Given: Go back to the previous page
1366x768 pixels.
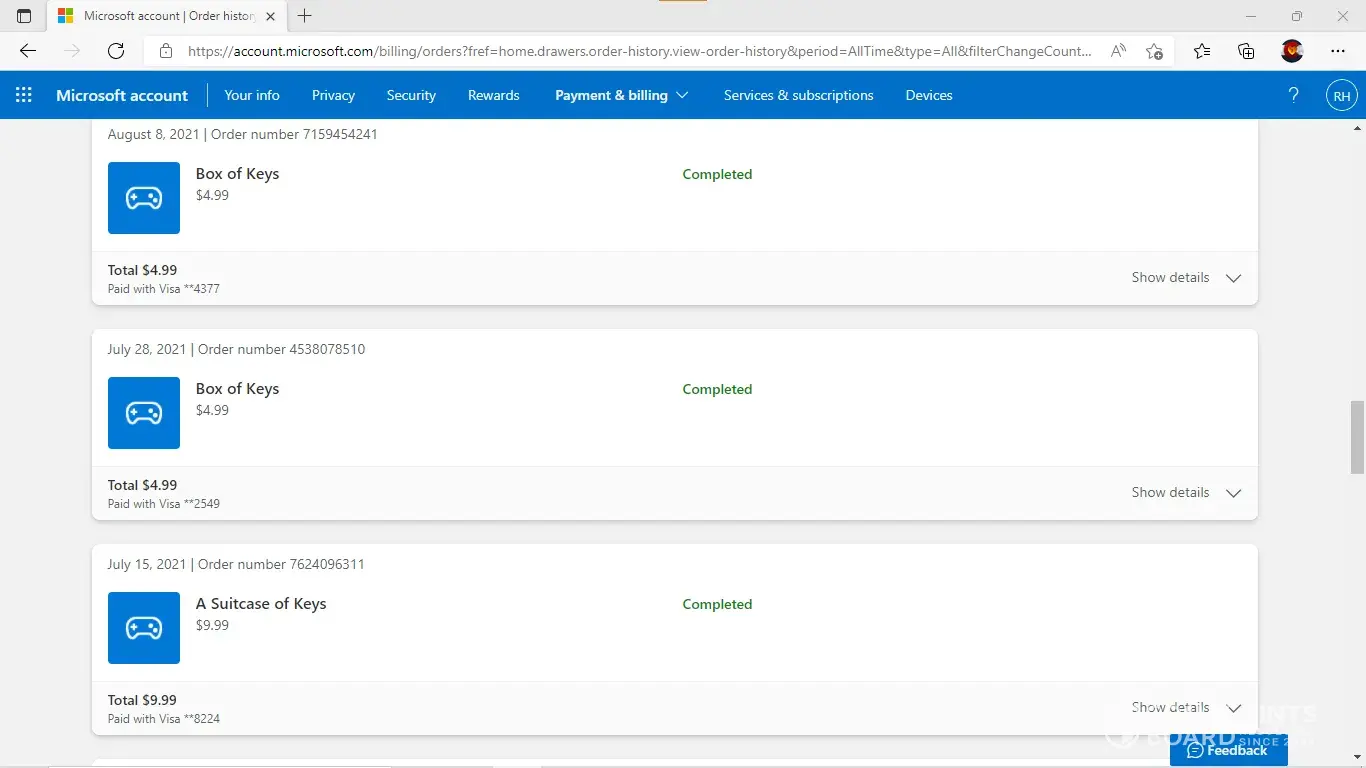Looking at the screenshot, I should pos(28,51).
